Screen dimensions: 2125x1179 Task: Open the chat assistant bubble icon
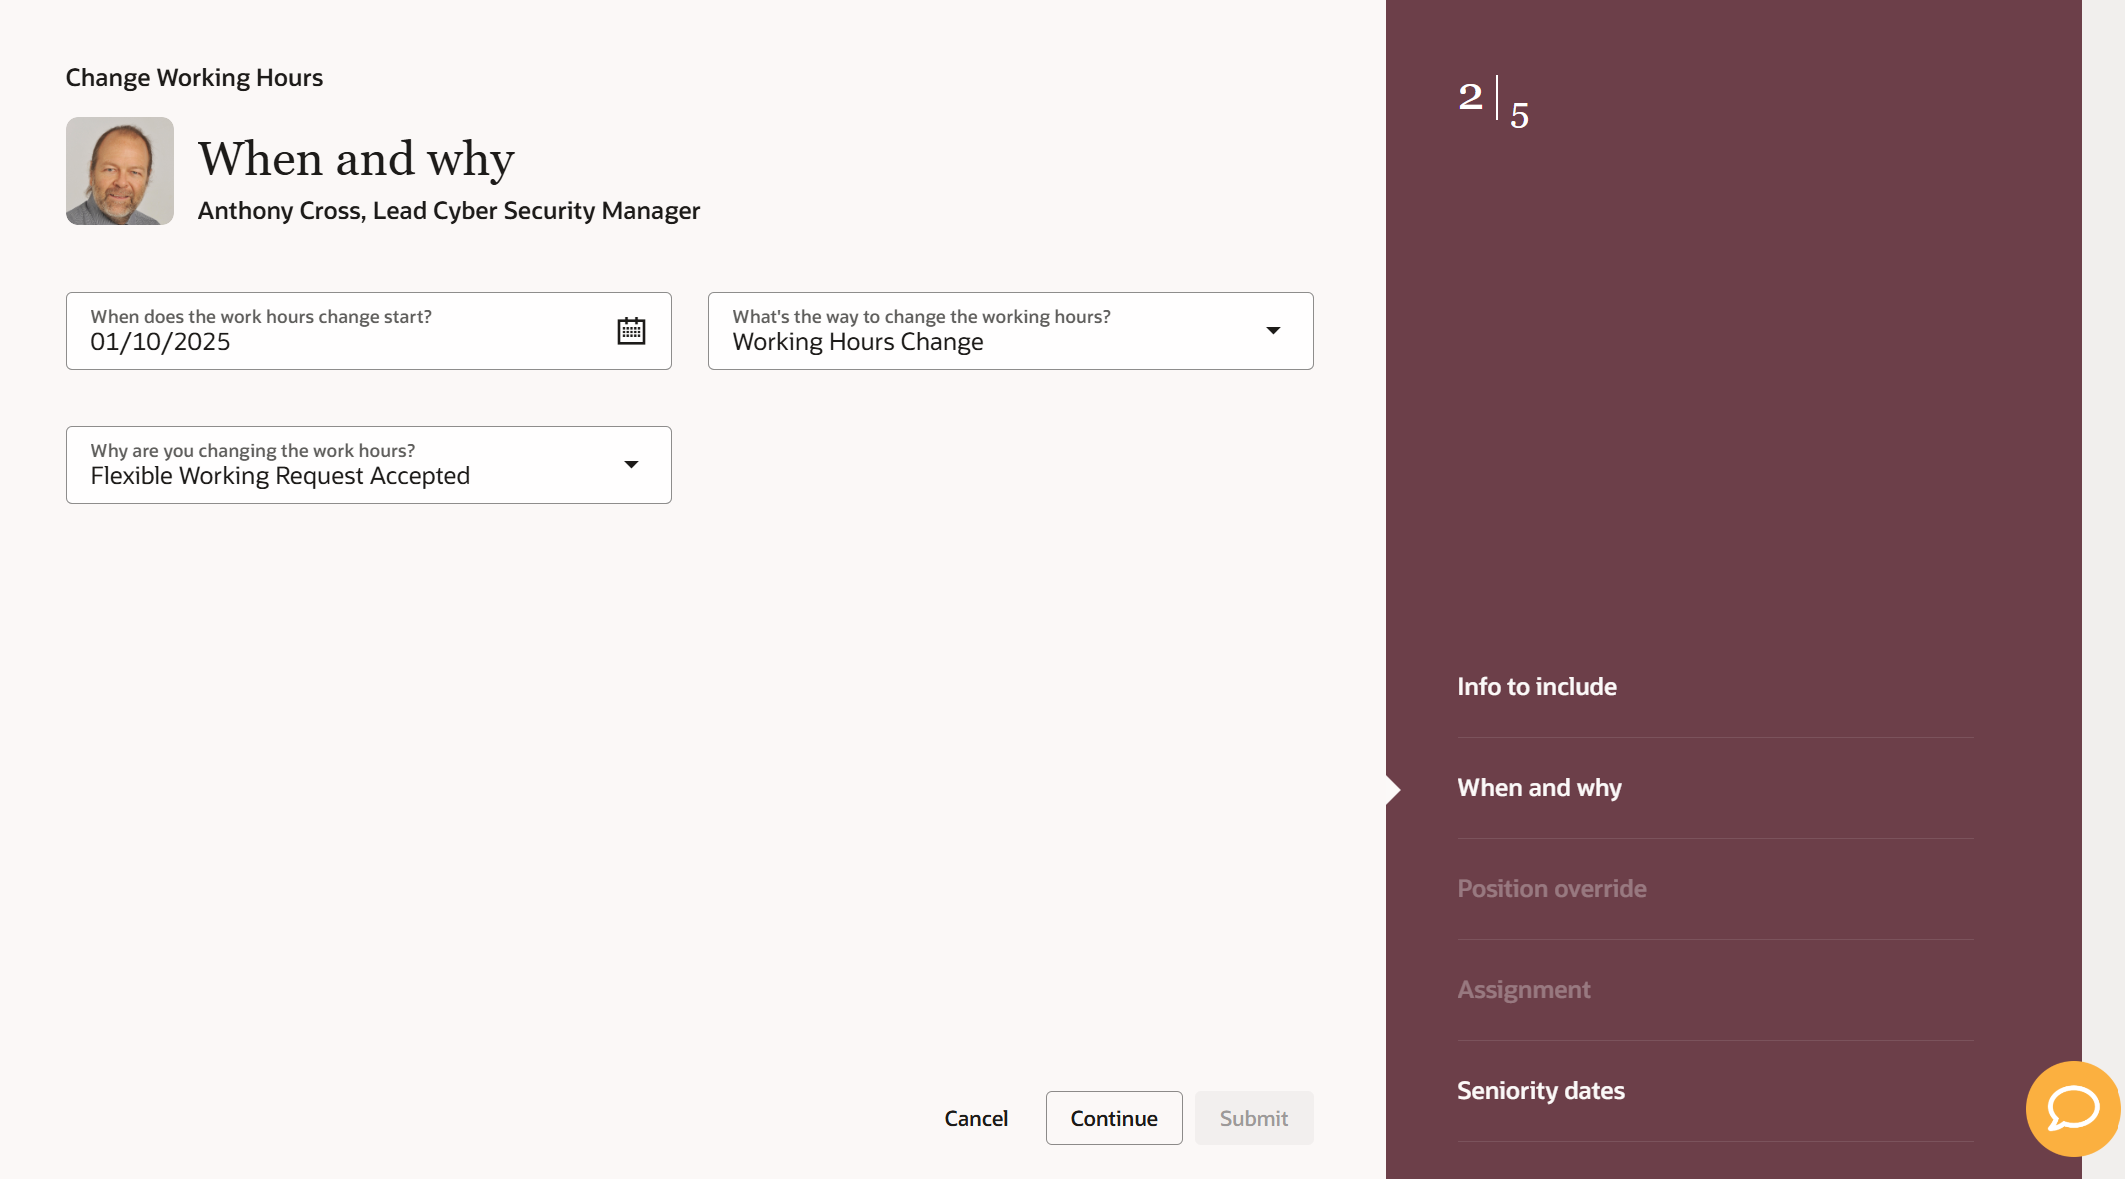point(2072,1108)
